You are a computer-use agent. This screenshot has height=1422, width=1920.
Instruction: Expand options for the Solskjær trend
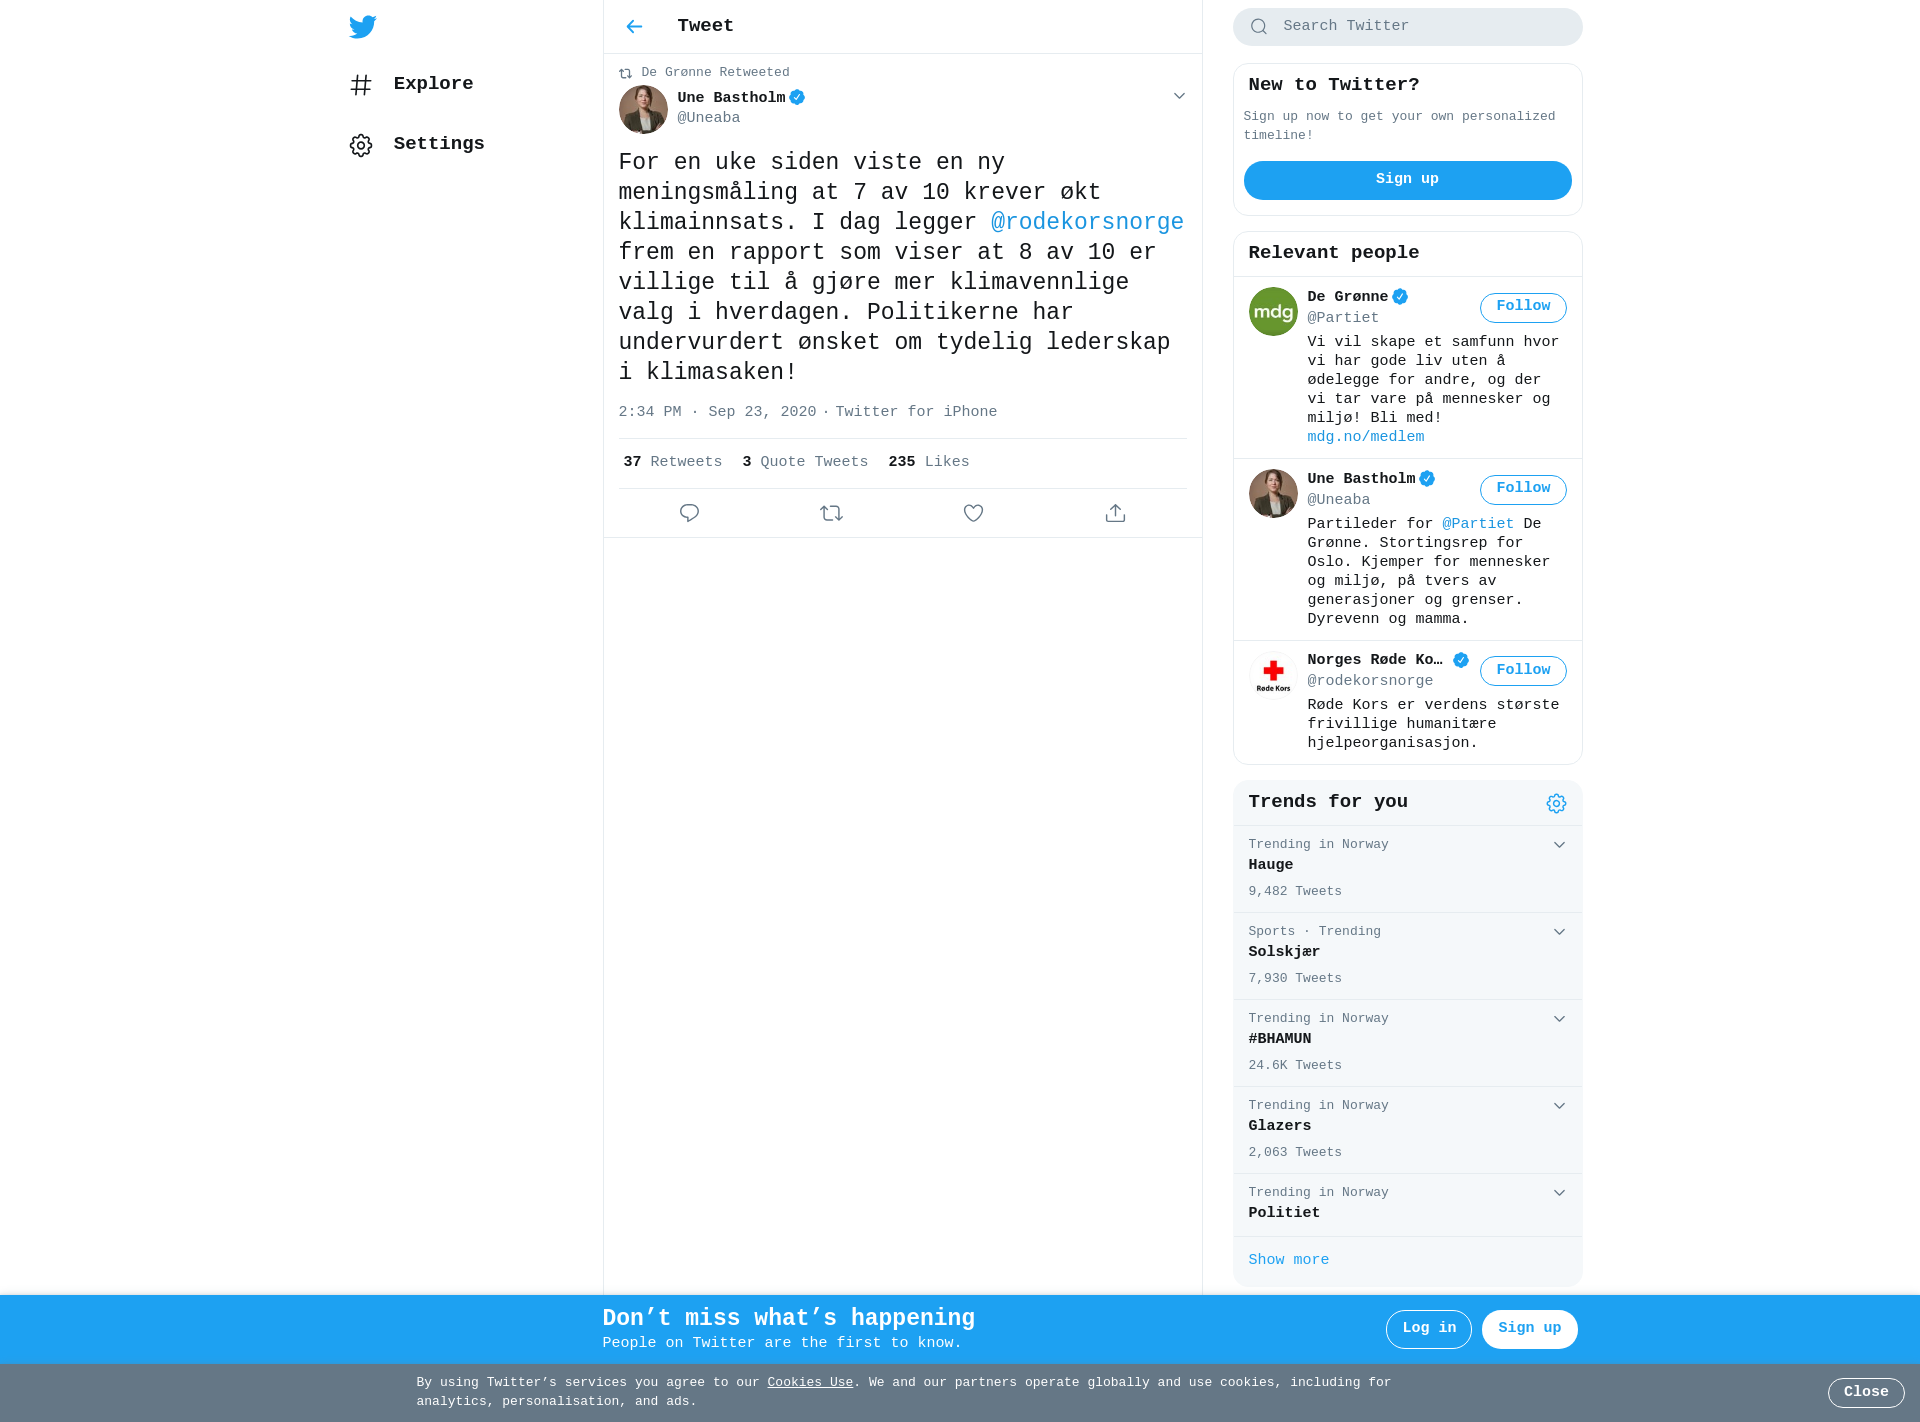click(1559, 932)
